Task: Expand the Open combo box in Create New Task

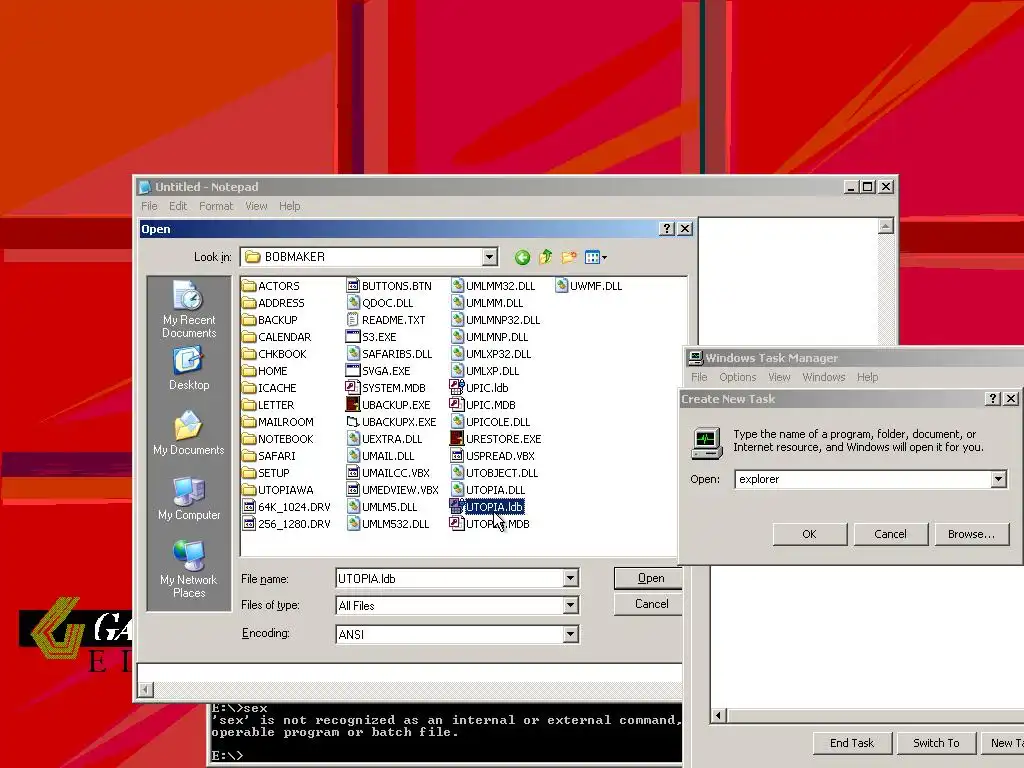Action: pyautogui.click(x=998, y=479)
